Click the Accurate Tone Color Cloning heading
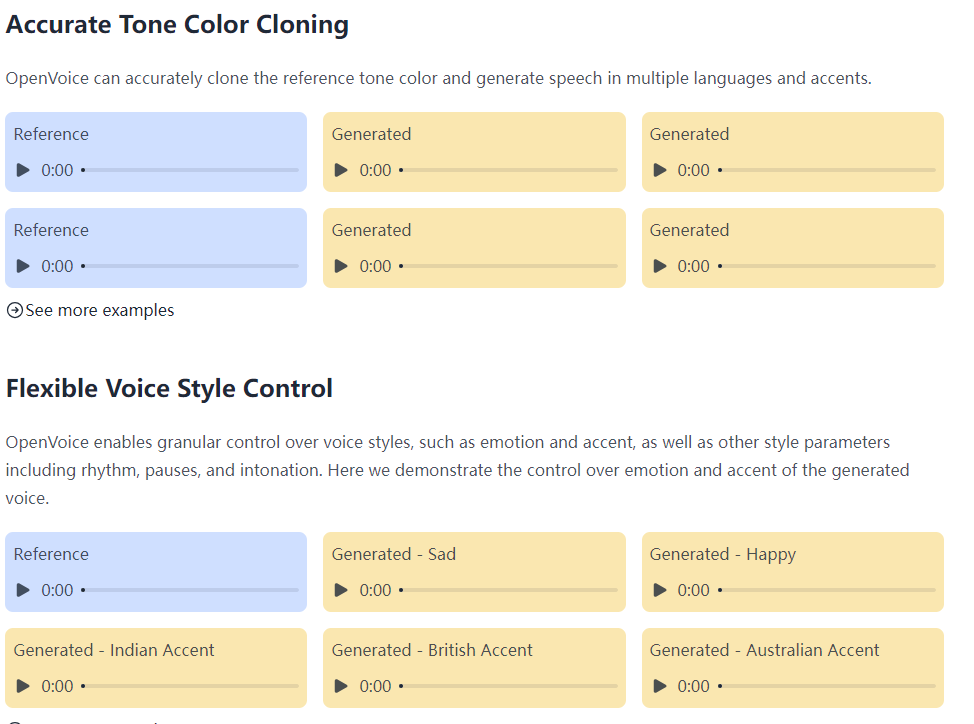This screenshot has height=724, width=974. coord(177,24)
